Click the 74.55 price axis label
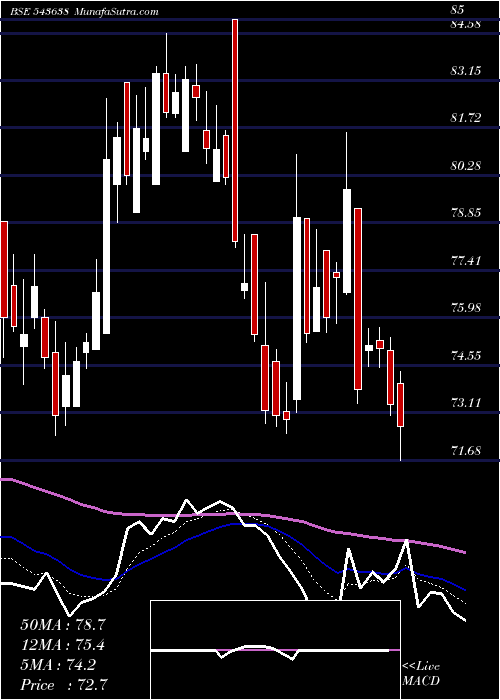Image resolution: width=500 pixels, height=700 pixels. pyautogui.click(x=466, y=355)
